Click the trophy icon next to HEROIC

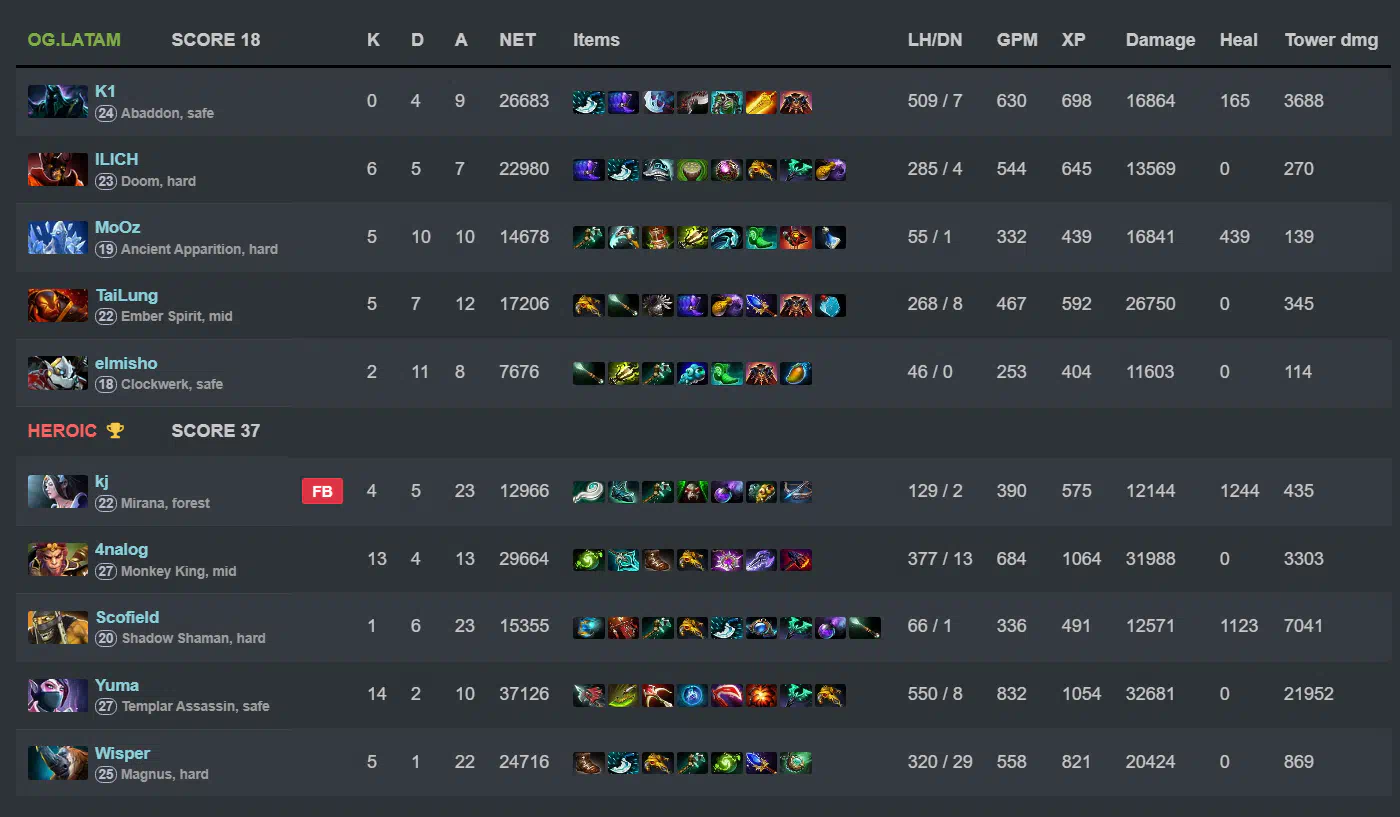pos(115,430)
